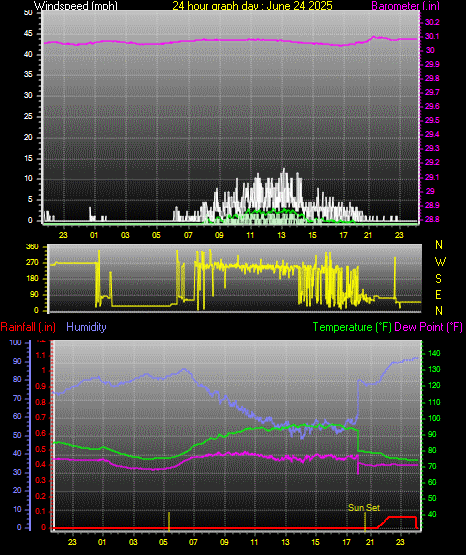Select the red 'Rainfall (.in)' legend label
The height and width of the screenshot is (555, 466).
(28, 327)
